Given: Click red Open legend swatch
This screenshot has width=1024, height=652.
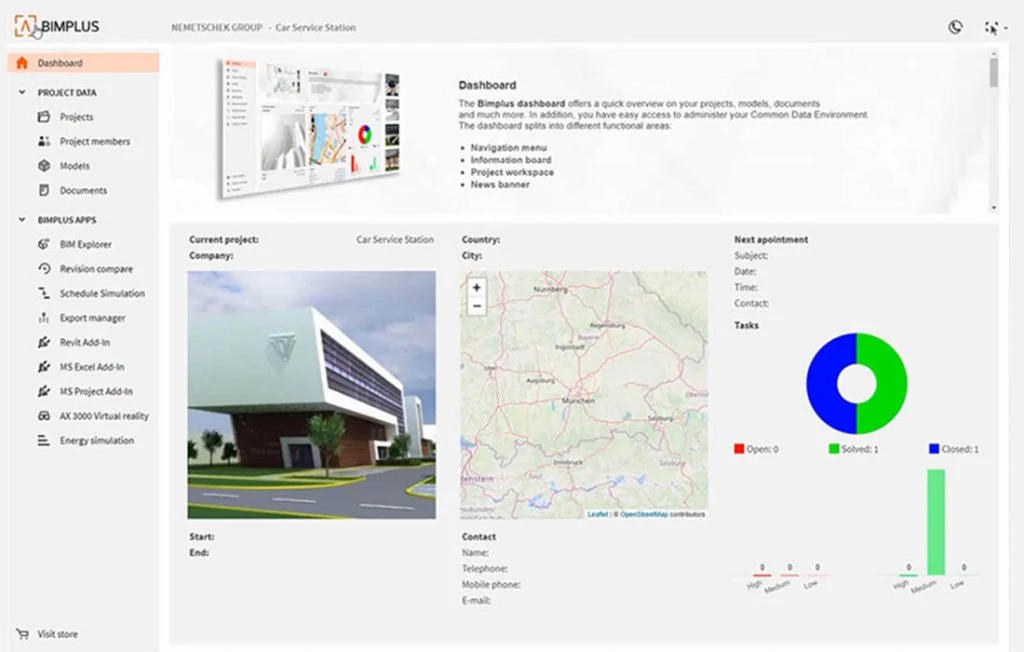Looking at the screenshot, I should click(739, 449).
